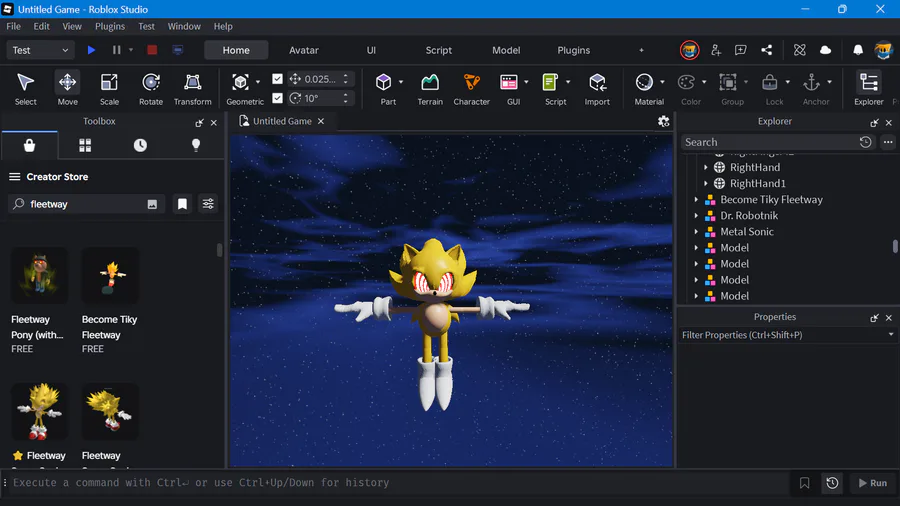Toggle Anchor on selection

click(x=812, y=88)
